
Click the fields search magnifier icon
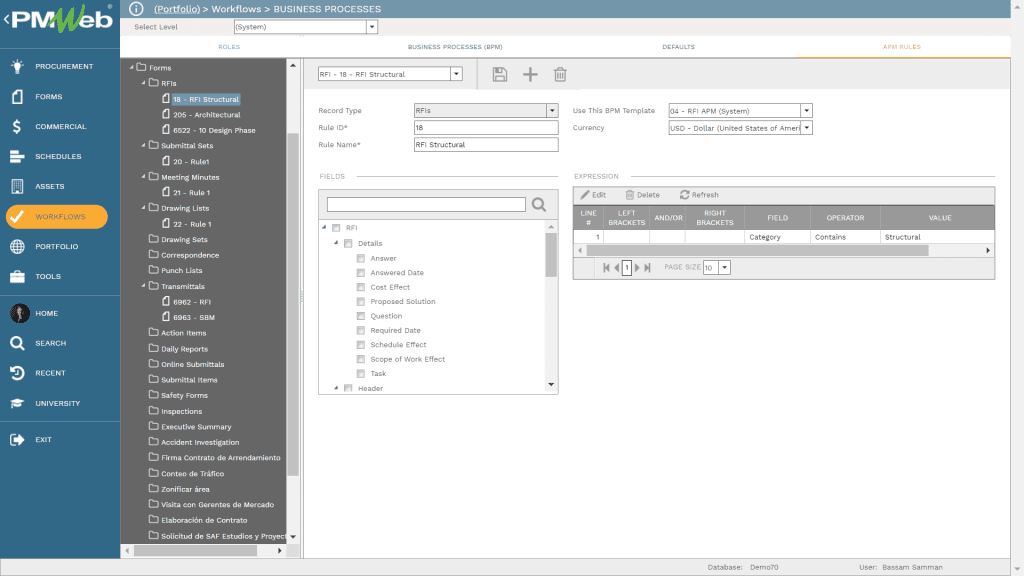tap(539, 204)
